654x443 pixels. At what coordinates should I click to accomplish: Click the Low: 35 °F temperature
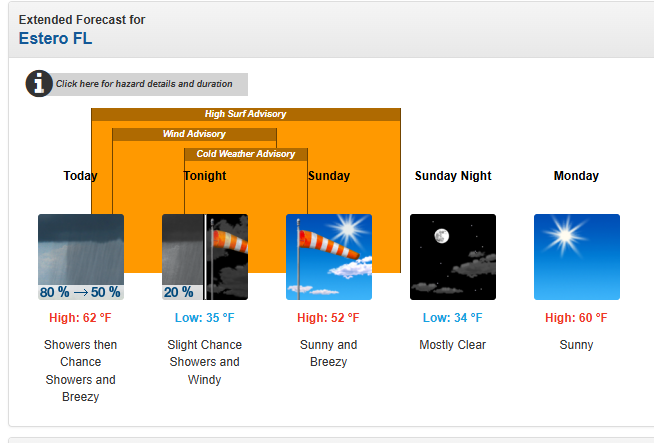[205, 318]
